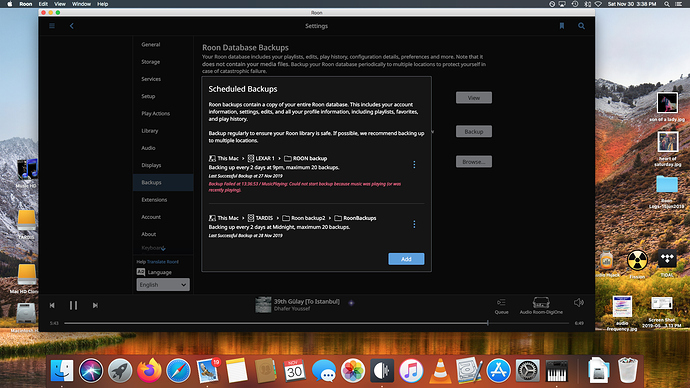Skip to previous track
This screenshot has width=690, height=388.
point(52,305)
